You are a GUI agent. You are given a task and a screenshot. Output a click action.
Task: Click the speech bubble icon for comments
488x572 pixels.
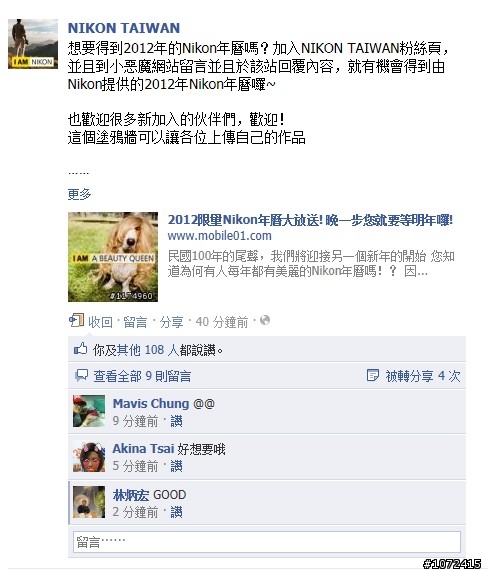81,375
